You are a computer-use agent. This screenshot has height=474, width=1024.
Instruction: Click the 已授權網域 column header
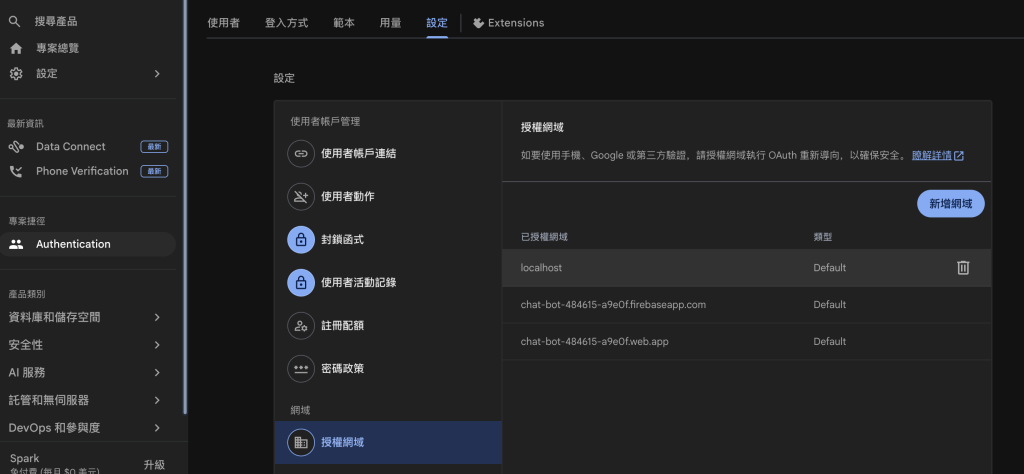click(x=544, y=237)
